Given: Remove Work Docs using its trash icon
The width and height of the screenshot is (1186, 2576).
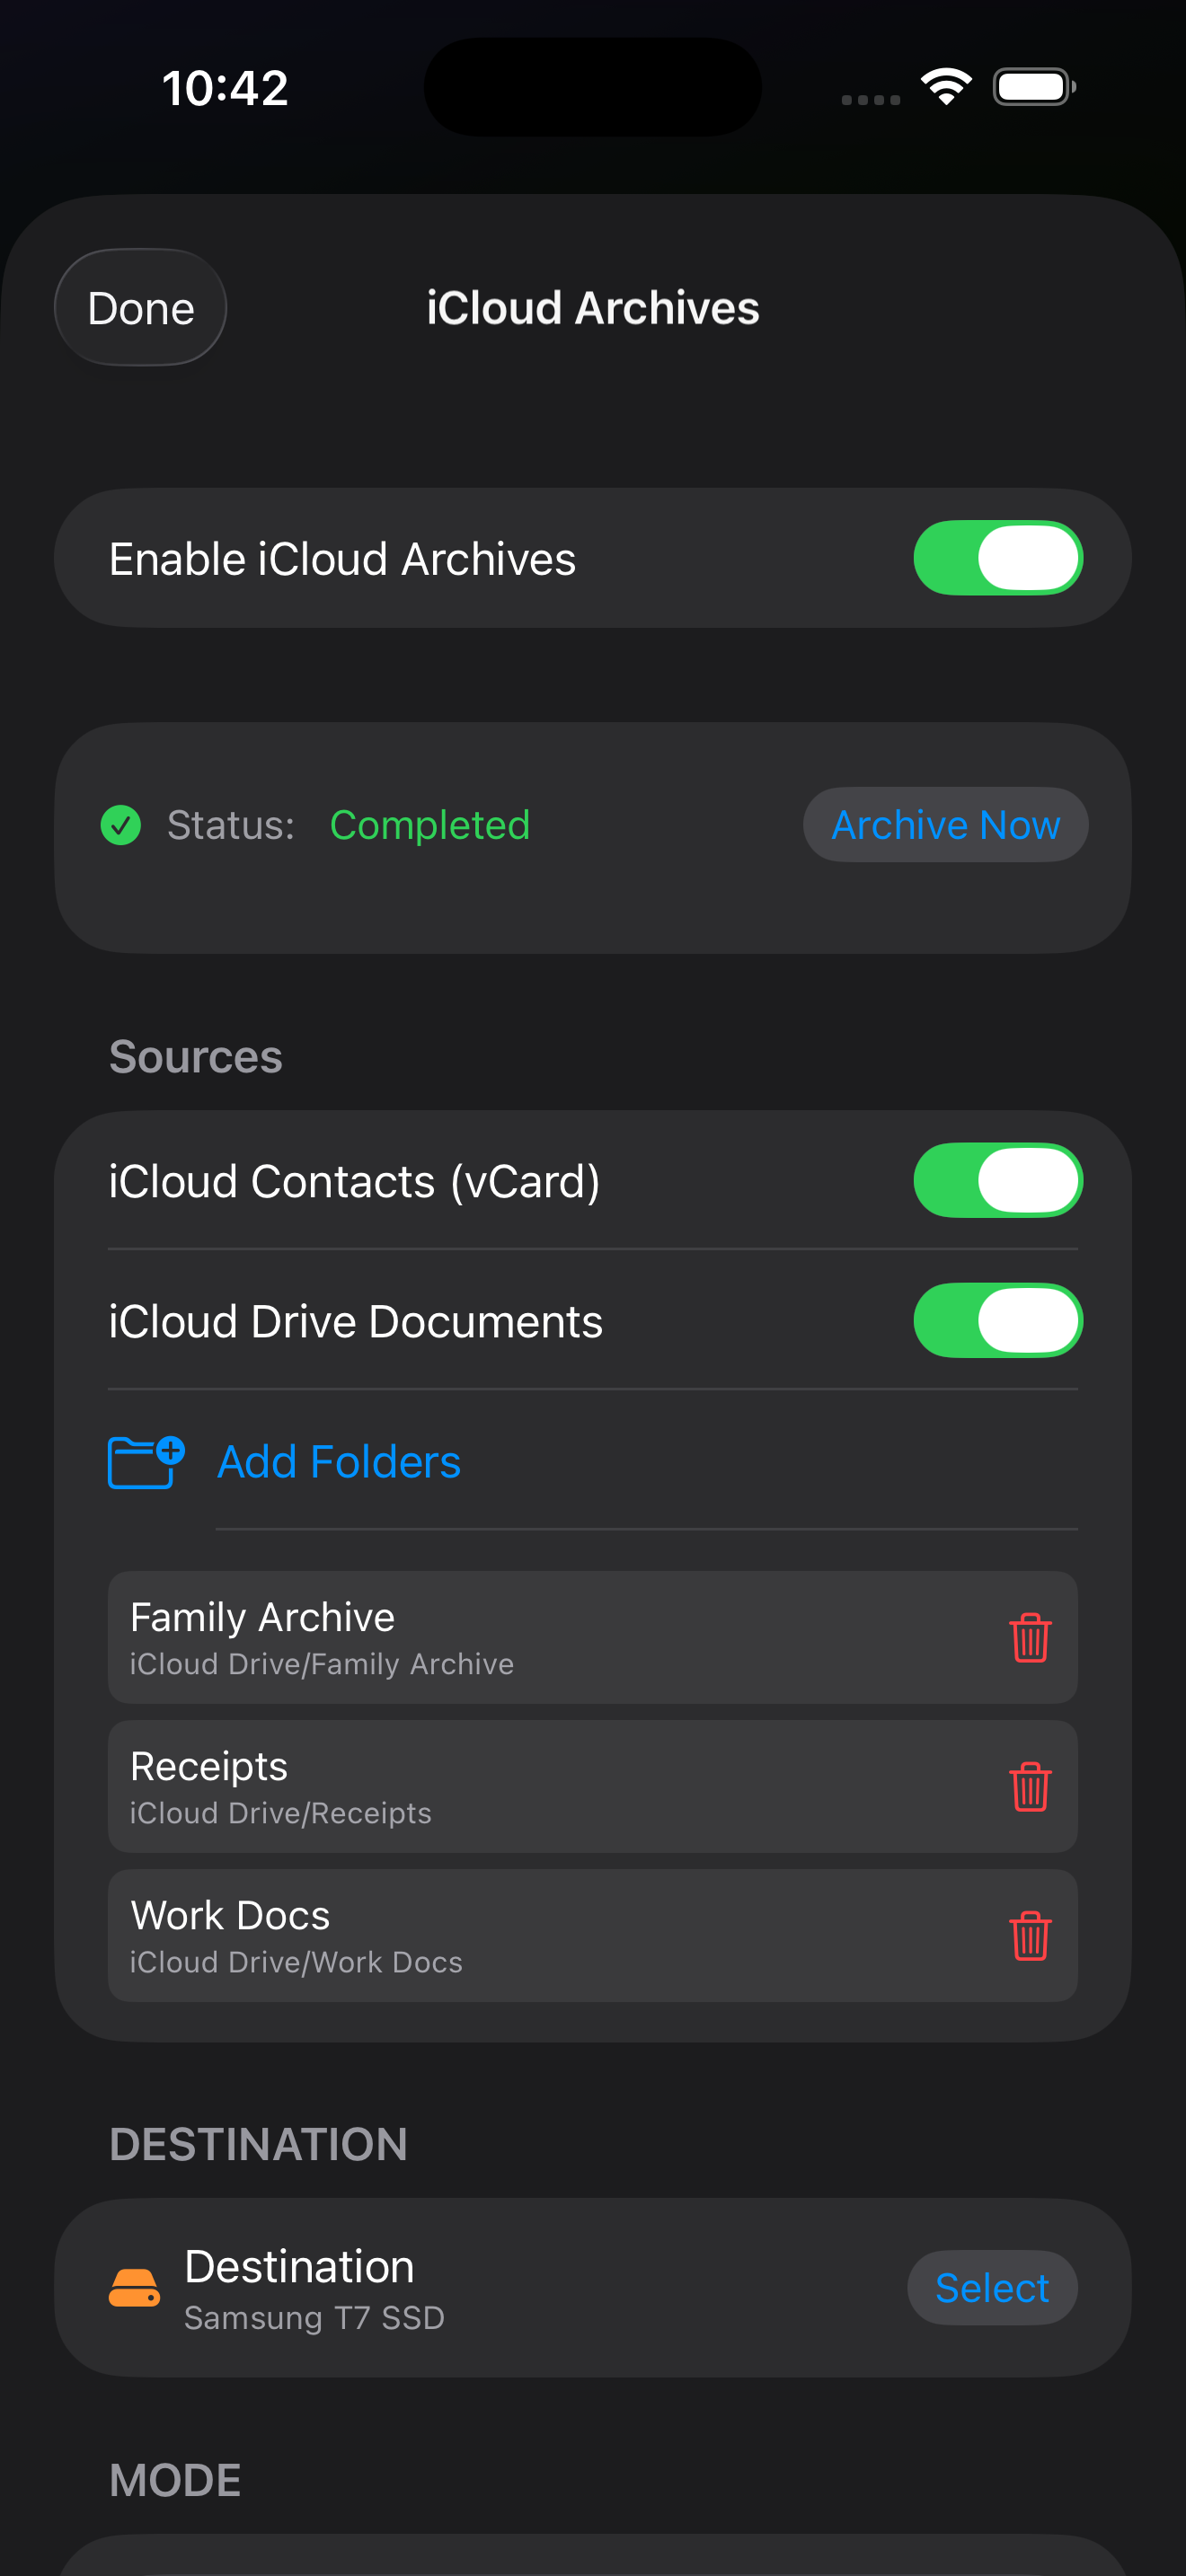Looking at the screenshot, I should point(1029,1935).
